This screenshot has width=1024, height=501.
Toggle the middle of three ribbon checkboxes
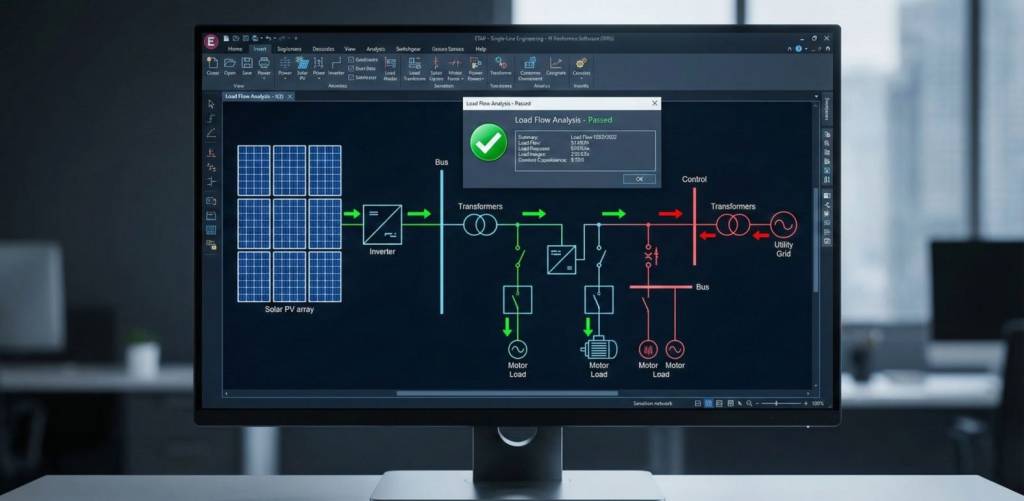(x=351, y=68)
